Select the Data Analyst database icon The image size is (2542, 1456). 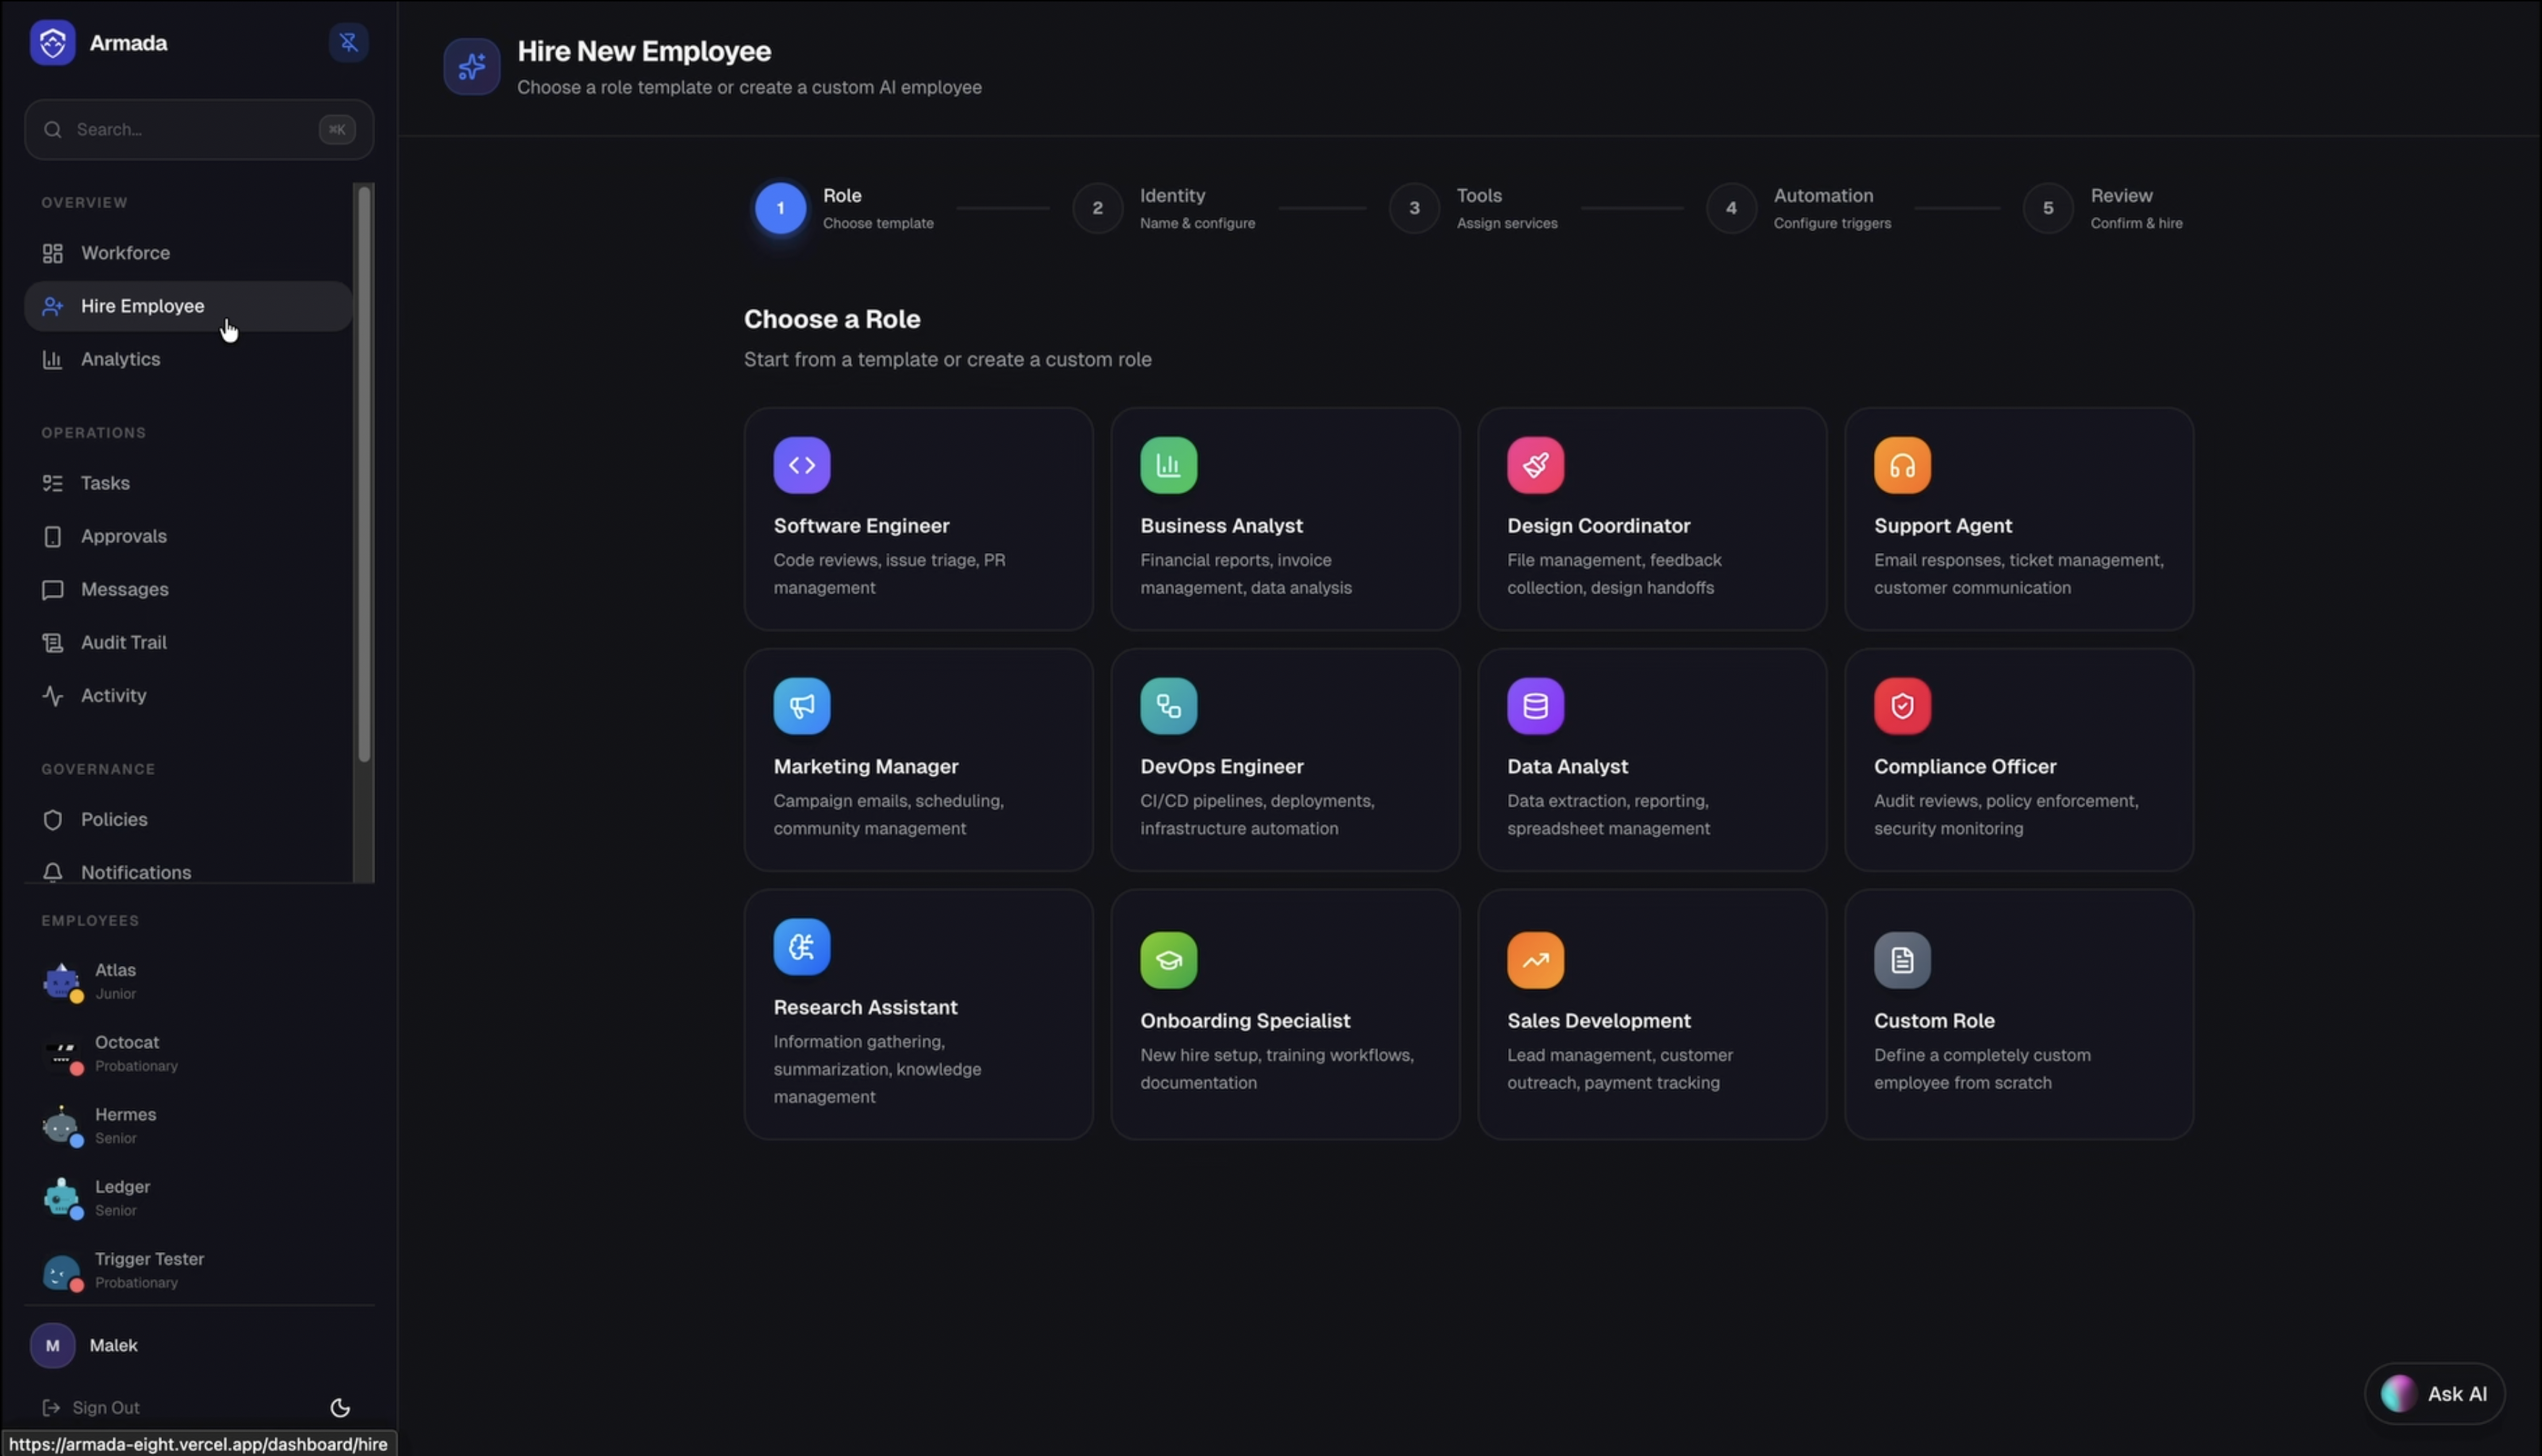coord(1535,706)
